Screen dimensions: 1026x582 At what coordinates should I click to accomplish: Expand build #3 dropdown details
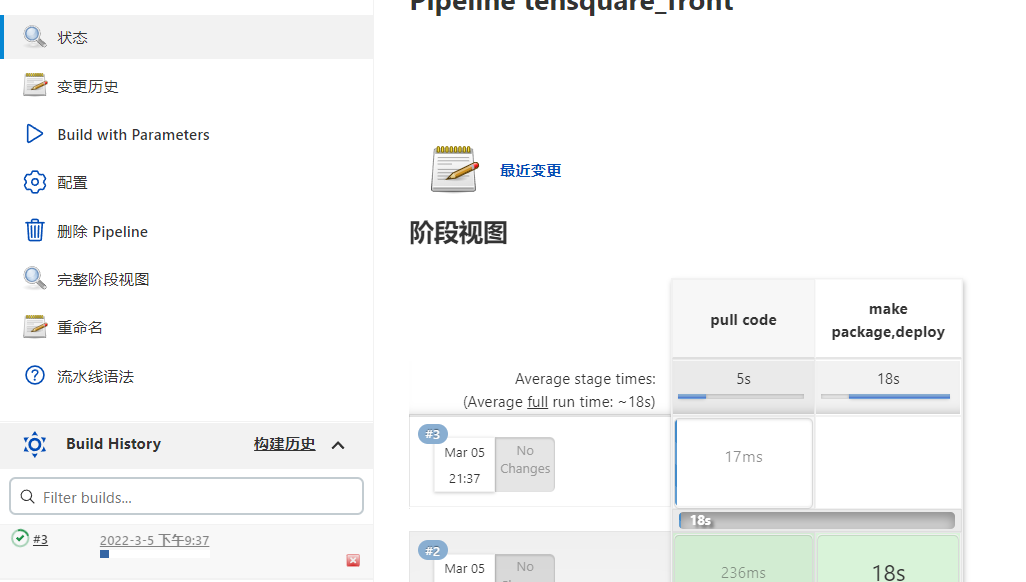(x=432, y=433)
